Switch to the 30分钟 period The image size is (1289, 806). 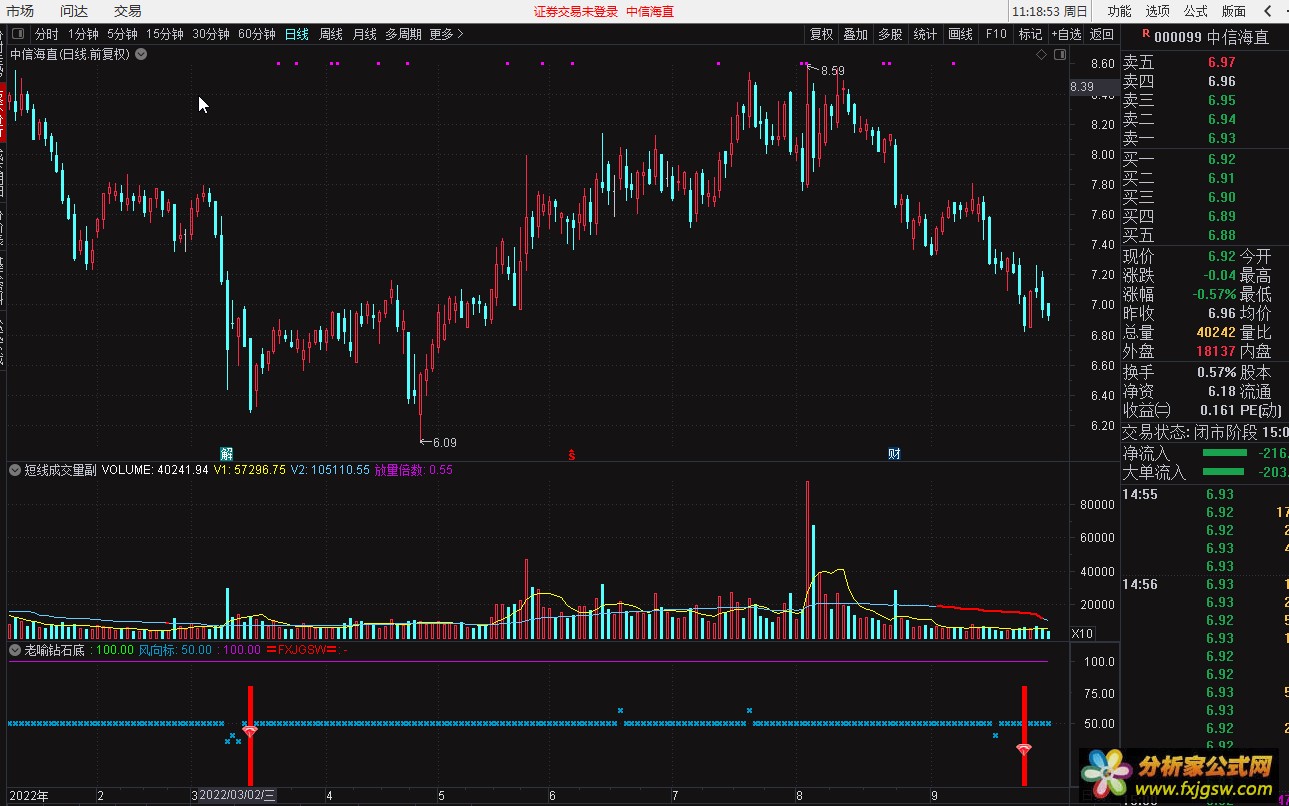(x=211, y=34)
